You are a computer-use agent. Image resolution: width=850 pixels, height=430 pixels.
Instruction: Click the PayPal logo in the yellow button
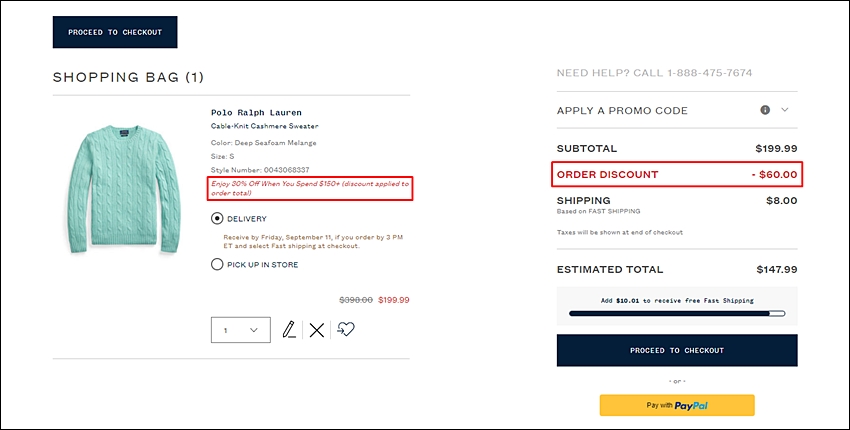tap(691, 406)
